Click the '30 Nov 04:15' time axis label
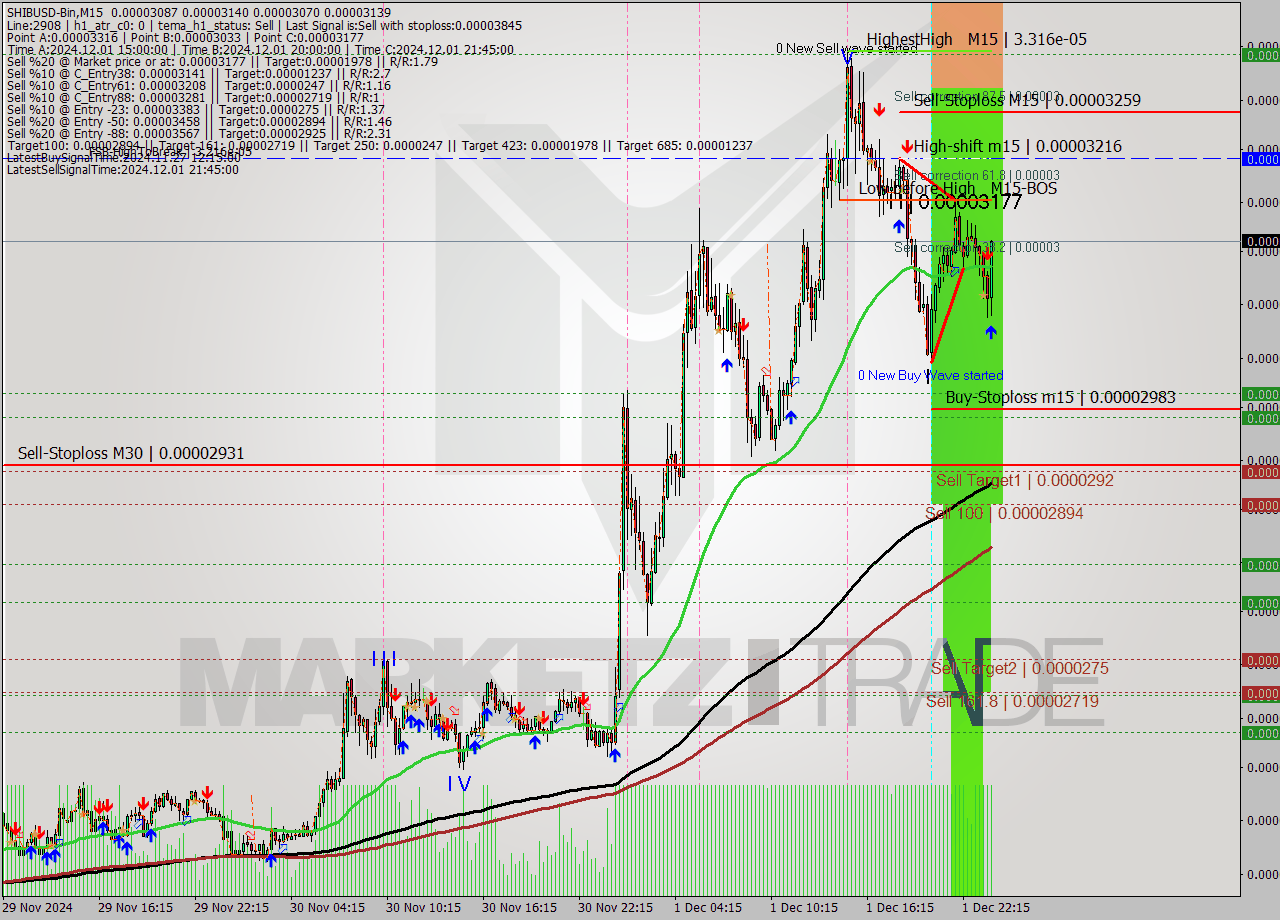Image resolution: width=1280 pixels, height=920 pixels. coord(328,908)
